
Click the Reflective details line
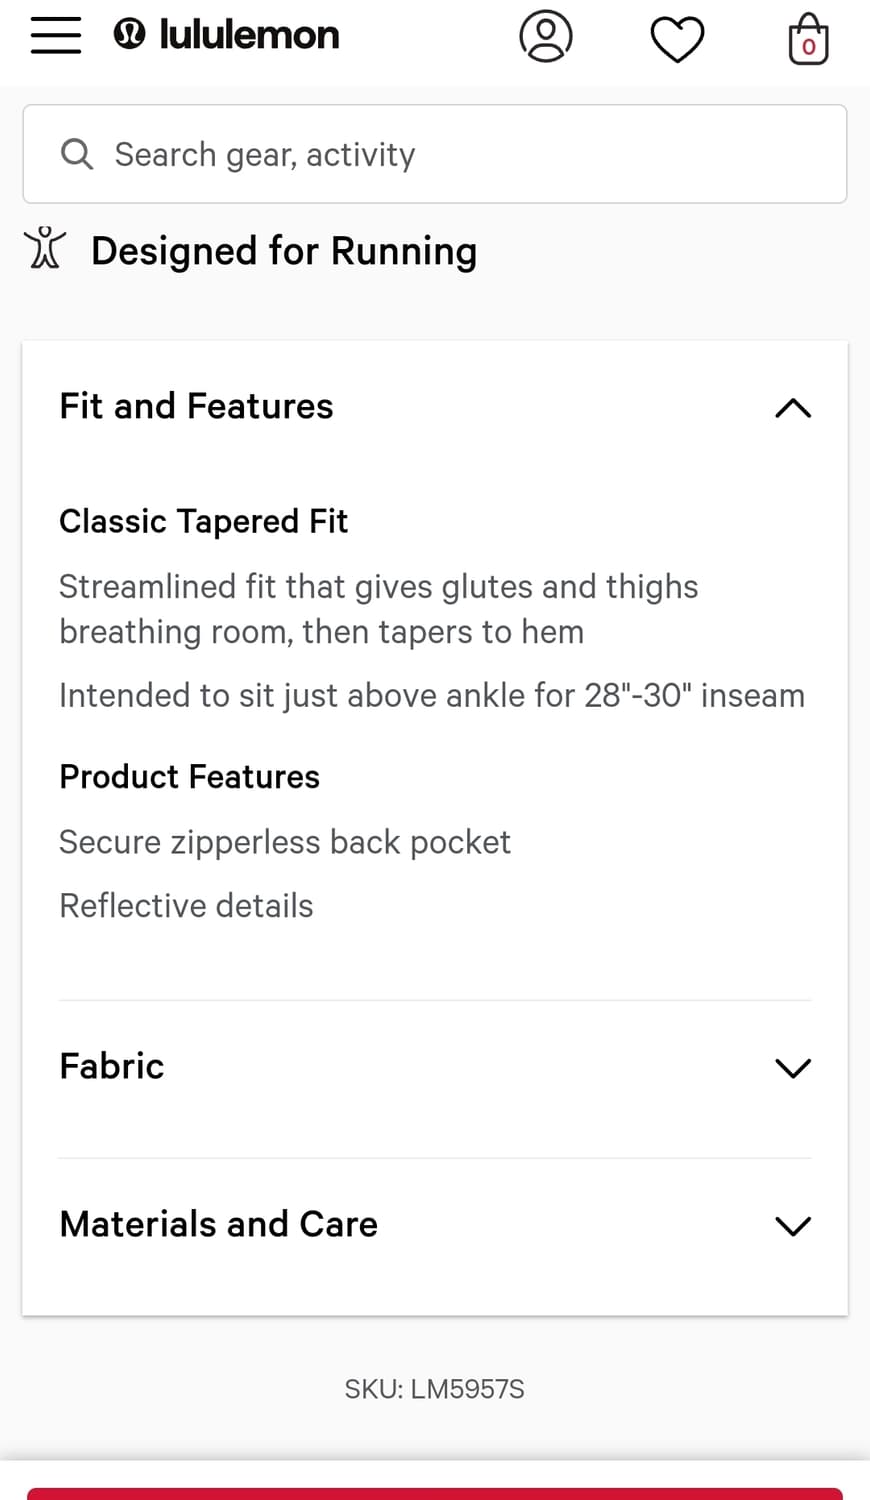point(186,906)
